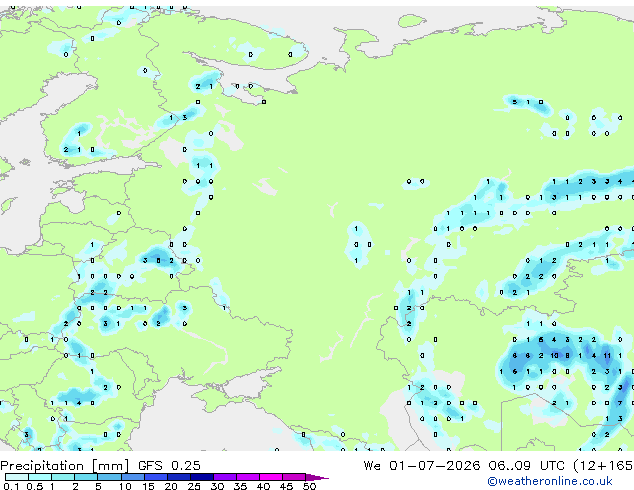Click the 35 label under the legend
This screenshot has height=490, width=634.
coord(240,486)
